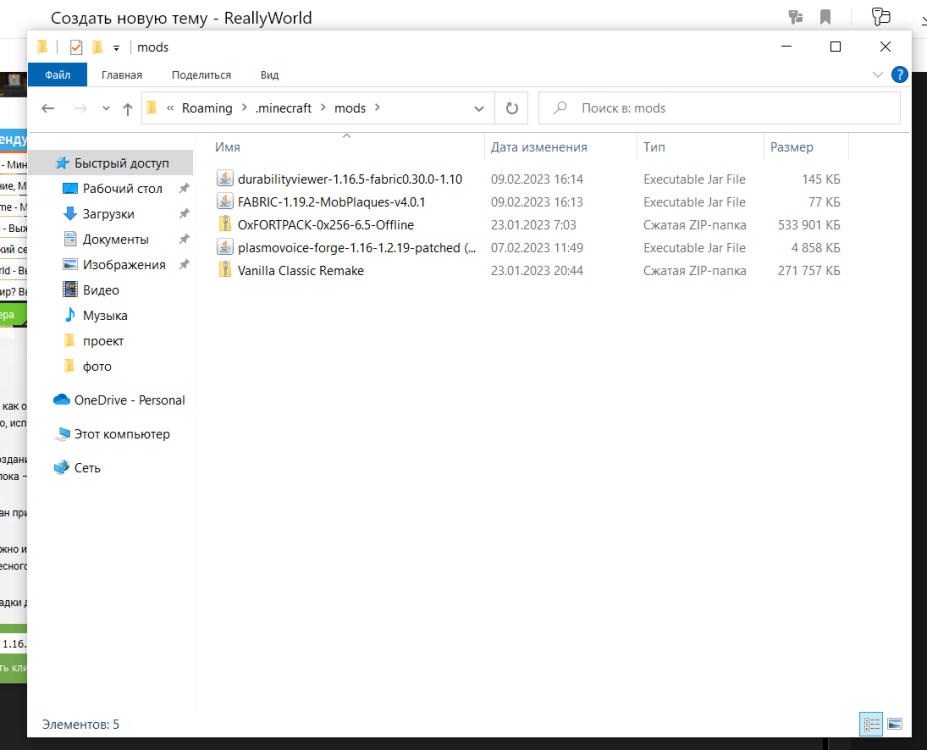
Task: Click the folder icon in address bar
Action: click(152, 108)
